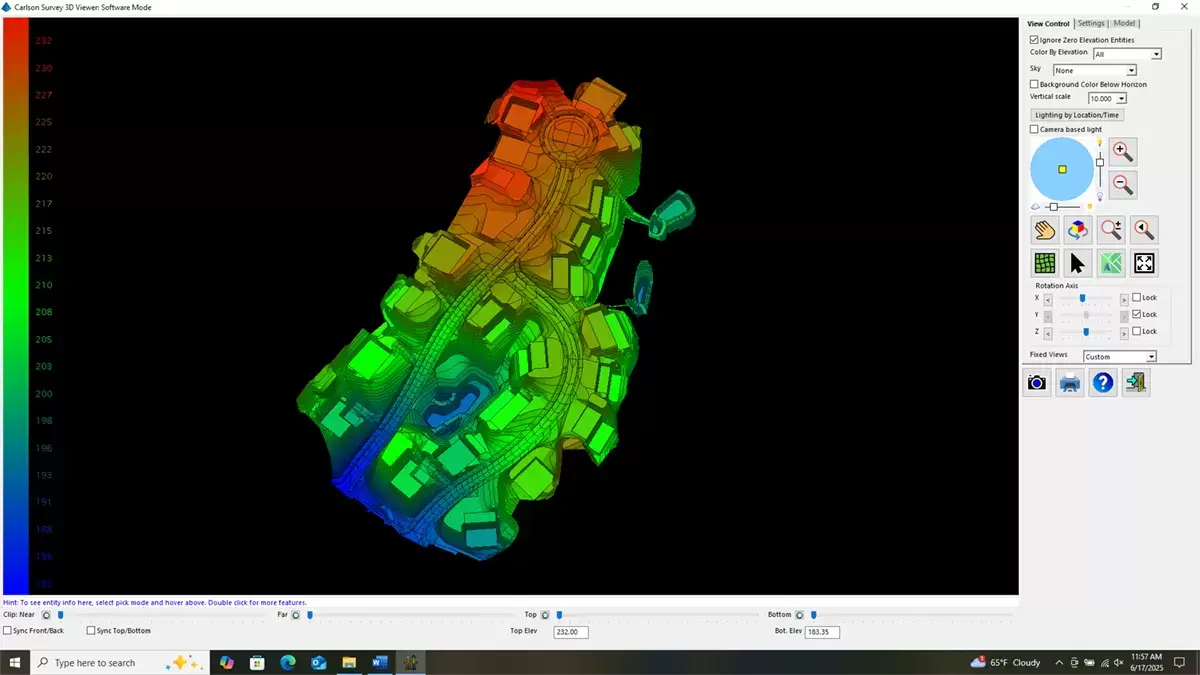Click the exit door icon

click(1136, 382)
